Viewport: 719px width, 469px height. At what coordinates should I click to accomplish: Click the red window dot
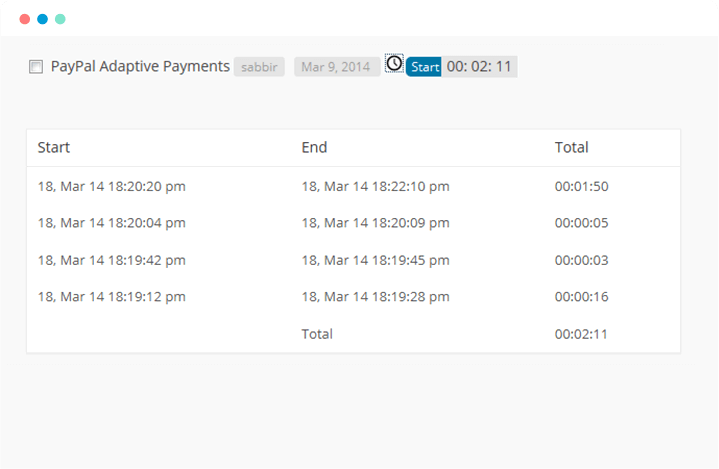[25, 19]
